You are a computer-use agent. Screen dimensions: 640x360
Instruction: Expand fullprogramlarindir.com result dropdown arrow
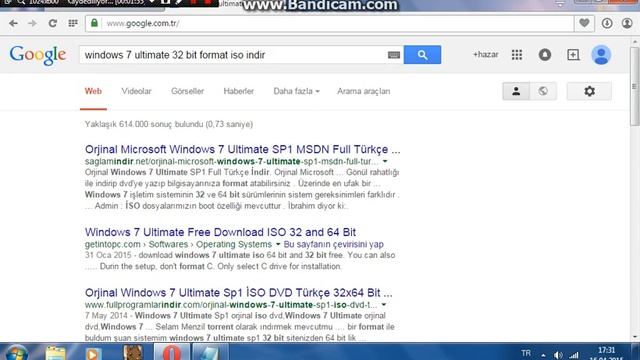[384, 305]
